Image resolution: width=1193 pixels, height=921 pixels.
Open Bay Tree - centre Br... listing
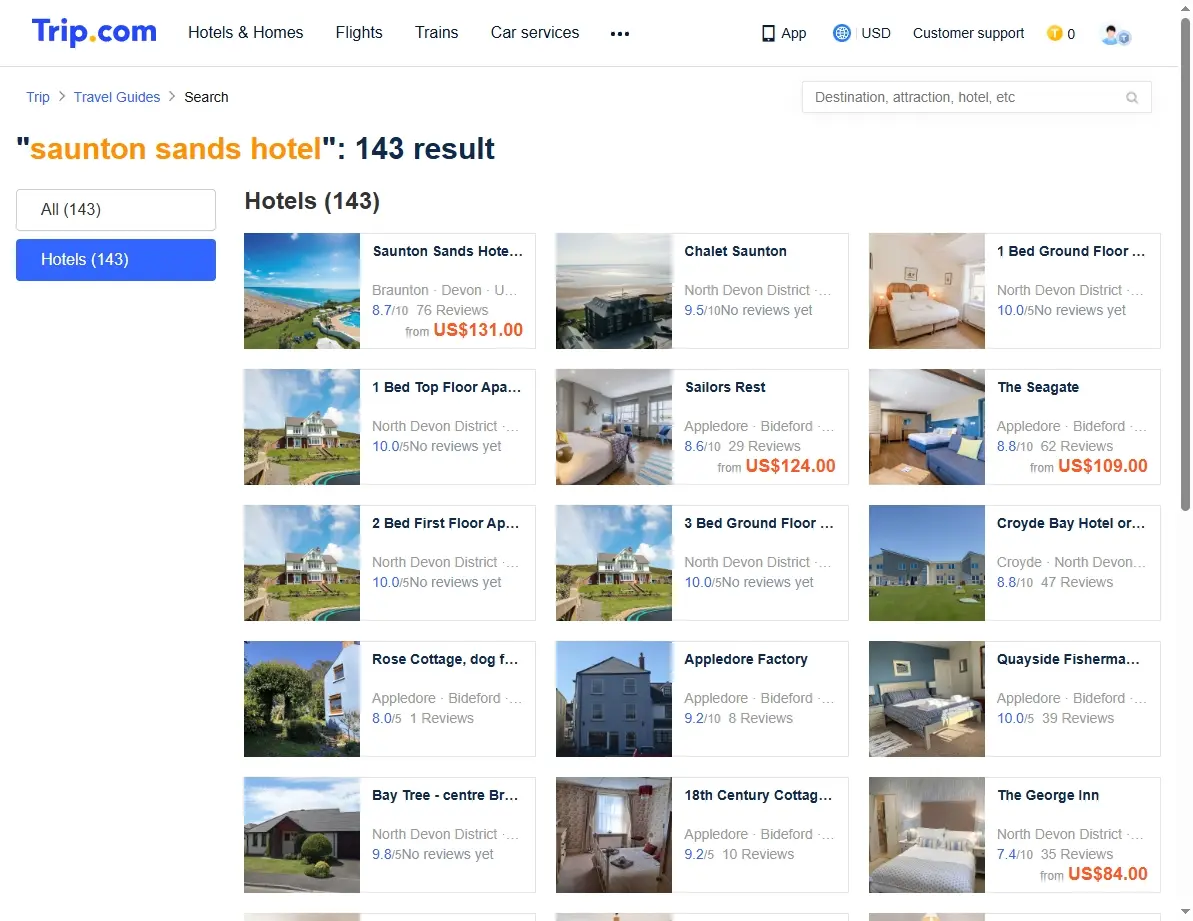click(x=445, y=796)
